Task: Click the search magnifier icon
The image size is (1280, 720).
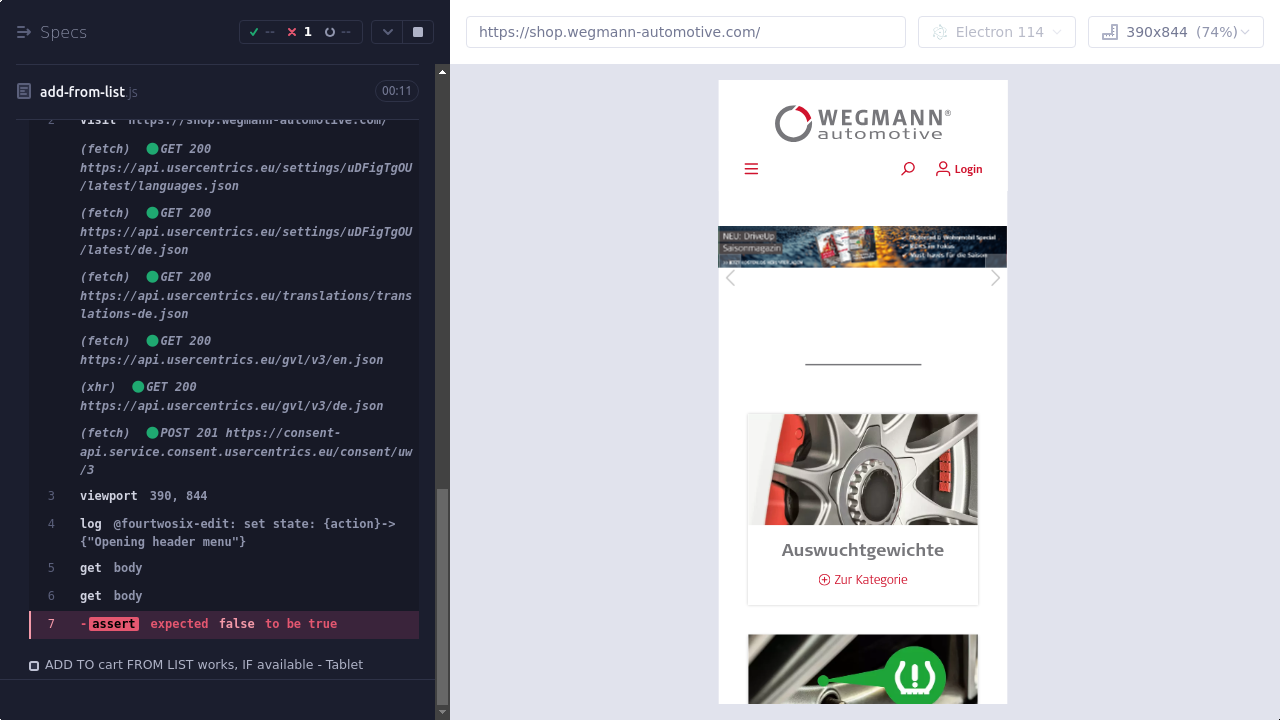Action: 907,169
